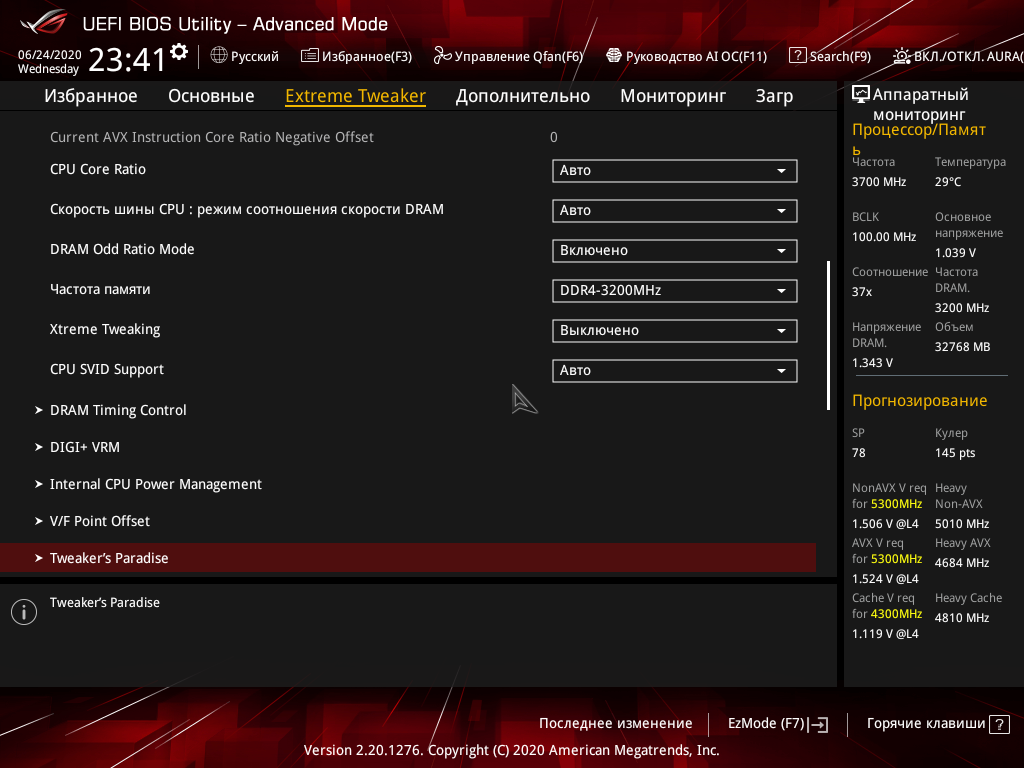Click the 3700 MHz frequency value
Screen dimensions: 1024x768
878,182
